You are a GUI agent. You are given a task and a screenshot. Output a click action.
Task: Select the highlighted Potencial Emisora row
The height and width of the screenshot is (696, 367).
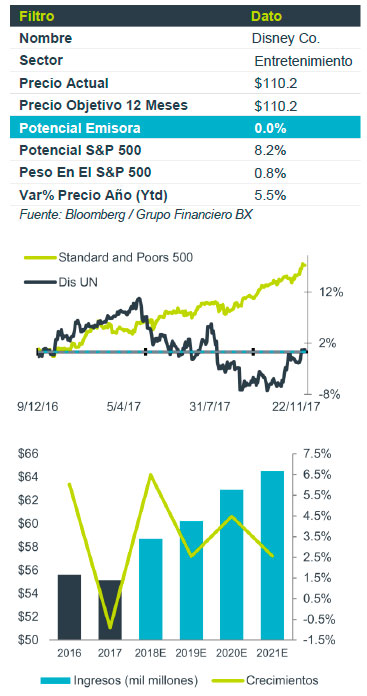[185, 128]
